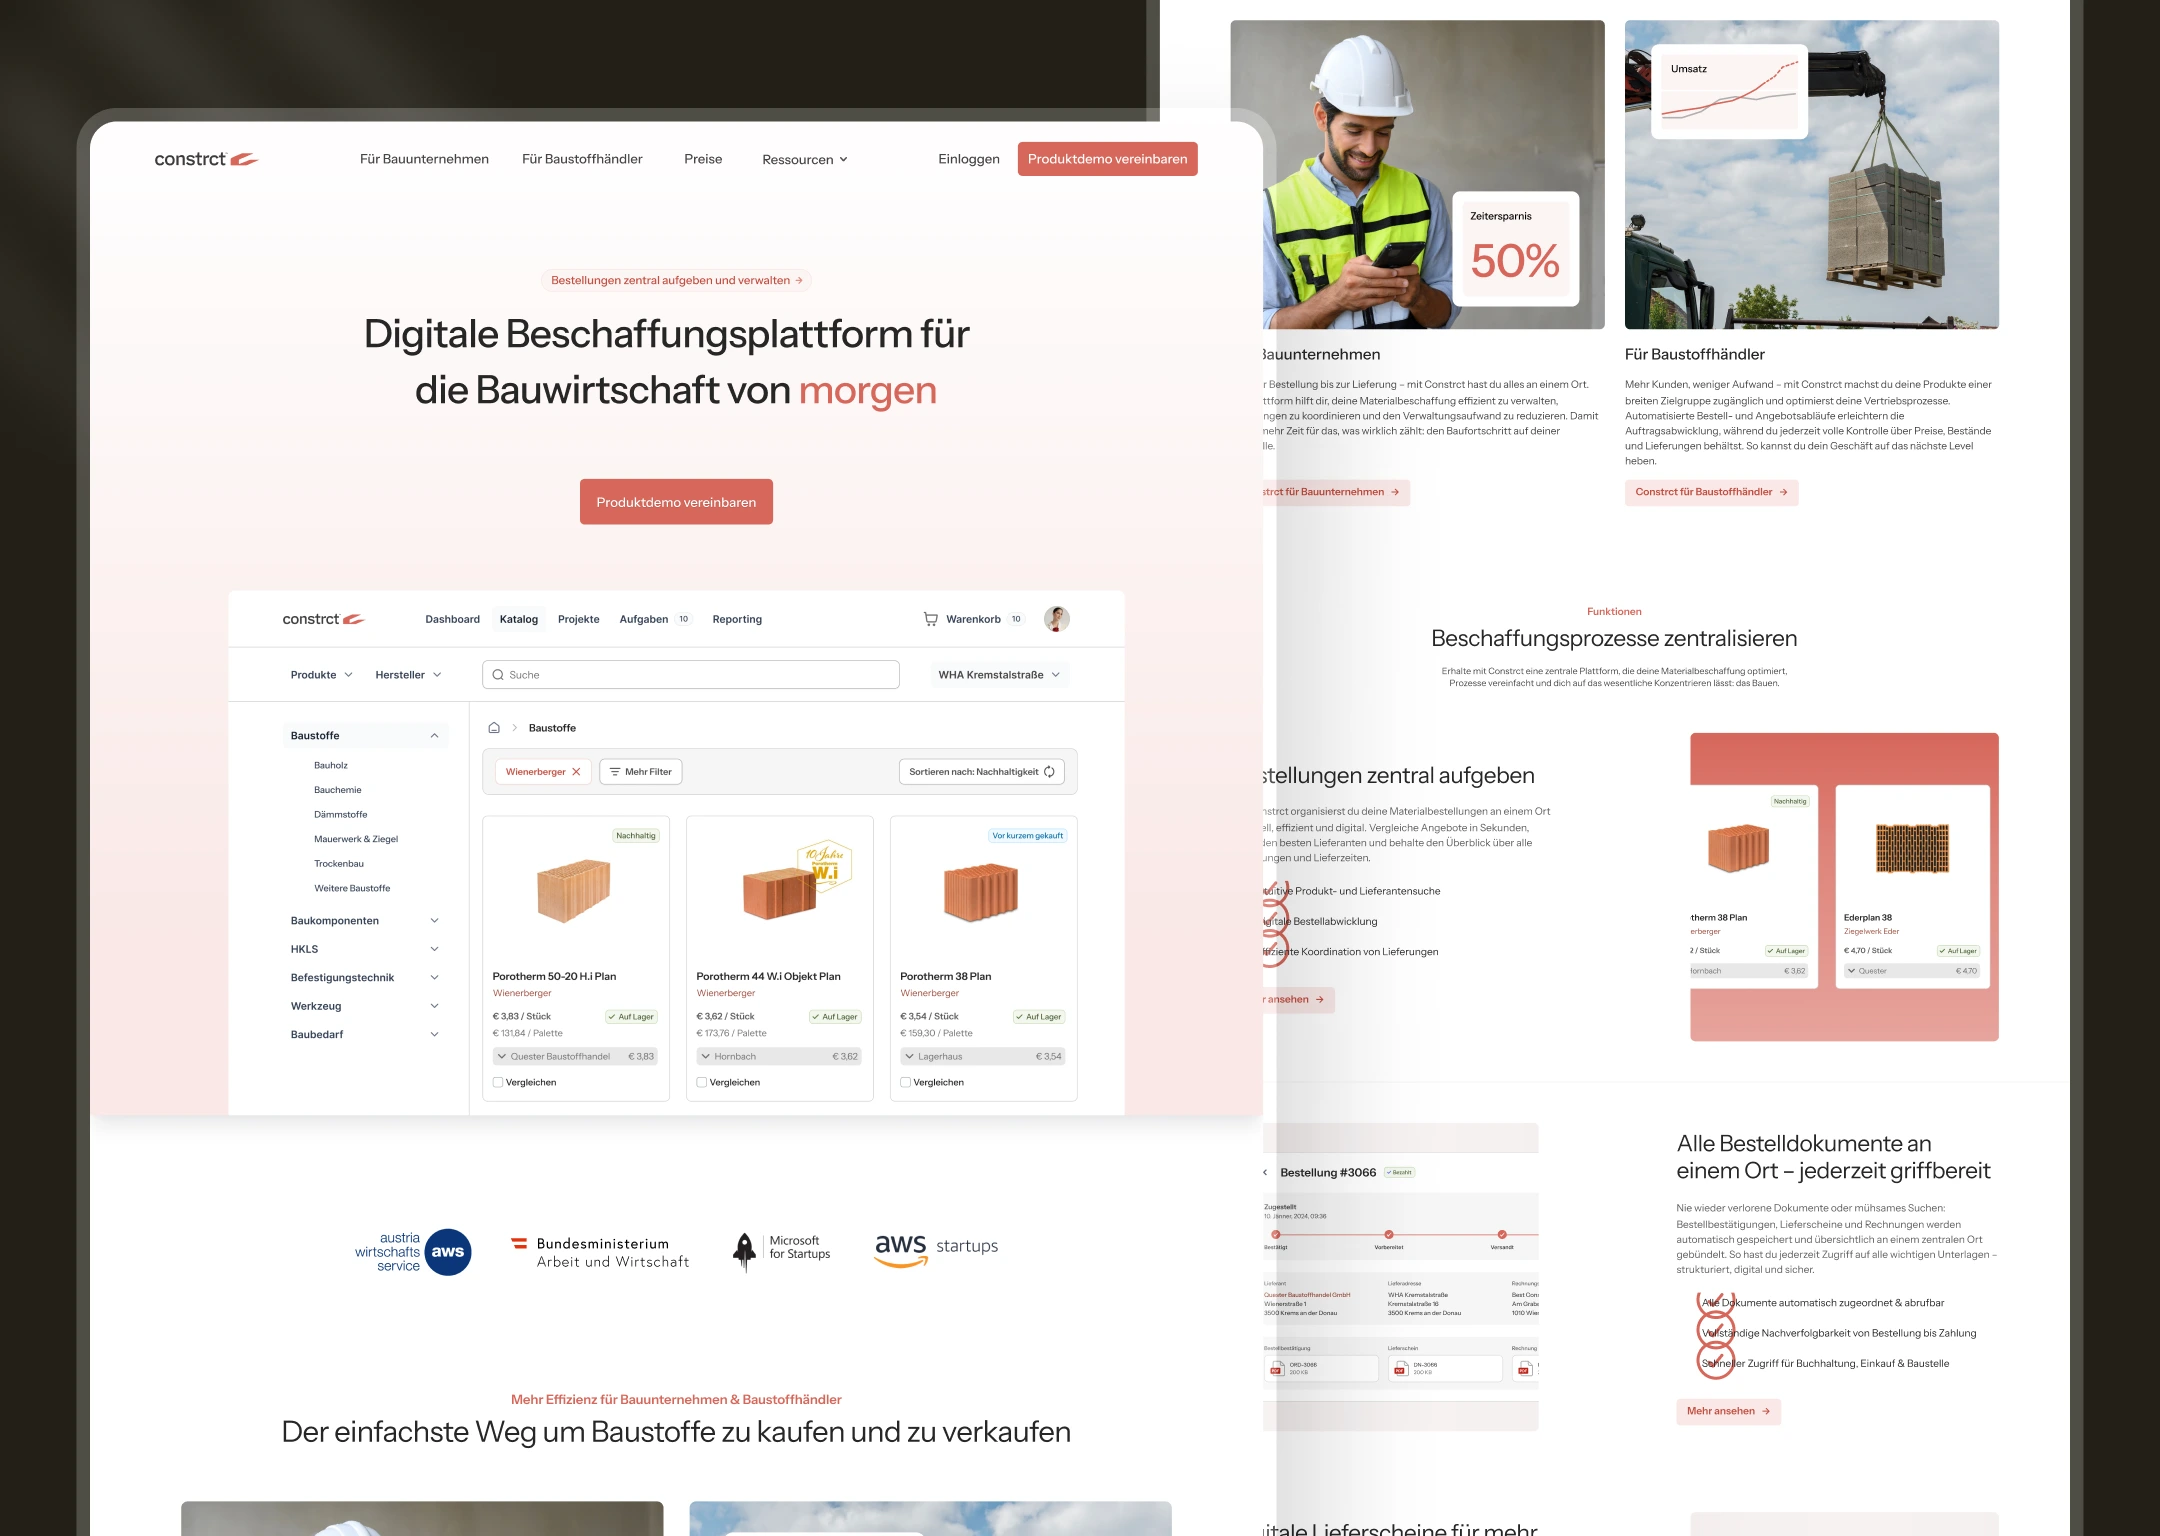Click the large Produktdemo vereinbaren hero button
This screenshot has height=1536, width=2160.
[676, 502]
